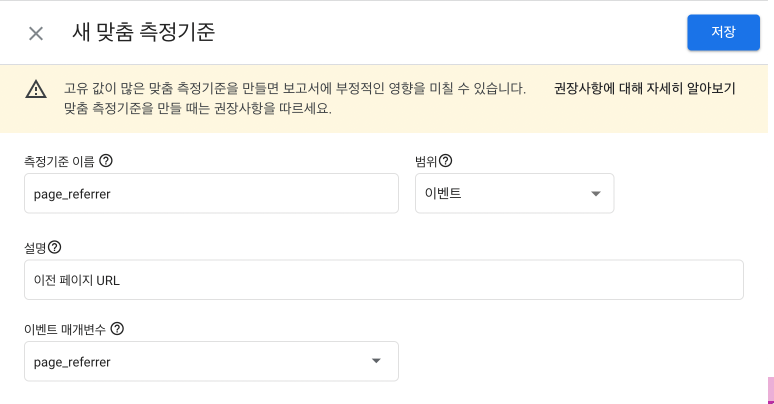Show help for 측정기준 이름

click(x=106, y=161)
